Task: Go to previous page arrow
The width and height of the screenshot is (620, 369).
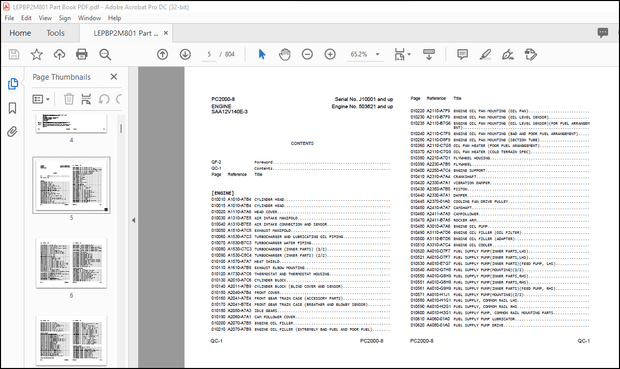Action: 163,54
